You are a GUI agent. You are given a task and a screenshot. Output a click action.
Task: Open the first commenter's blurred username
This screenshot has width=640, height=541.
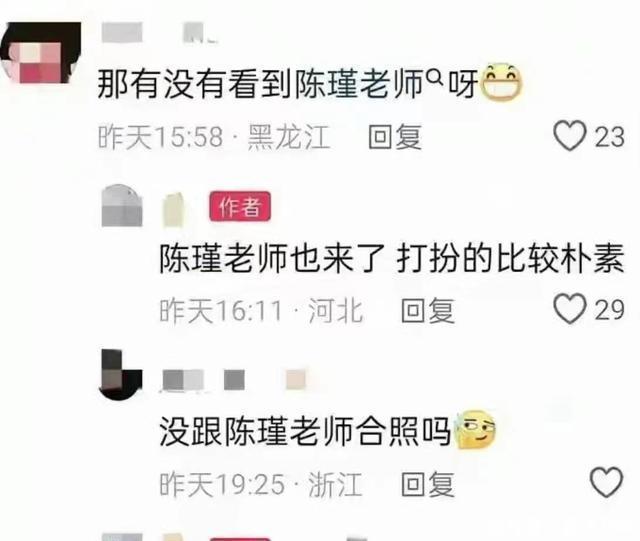click(x=159, y=33)
